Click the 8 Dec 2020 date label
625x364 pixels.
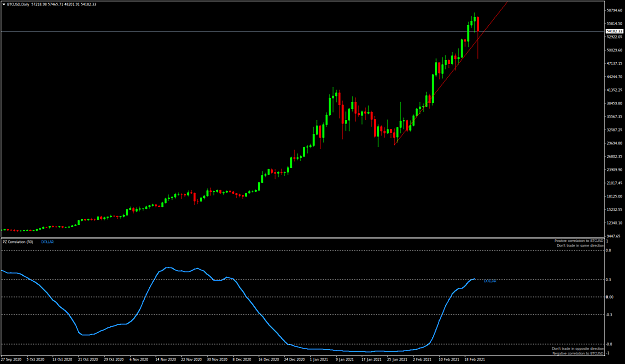[242, 360]
